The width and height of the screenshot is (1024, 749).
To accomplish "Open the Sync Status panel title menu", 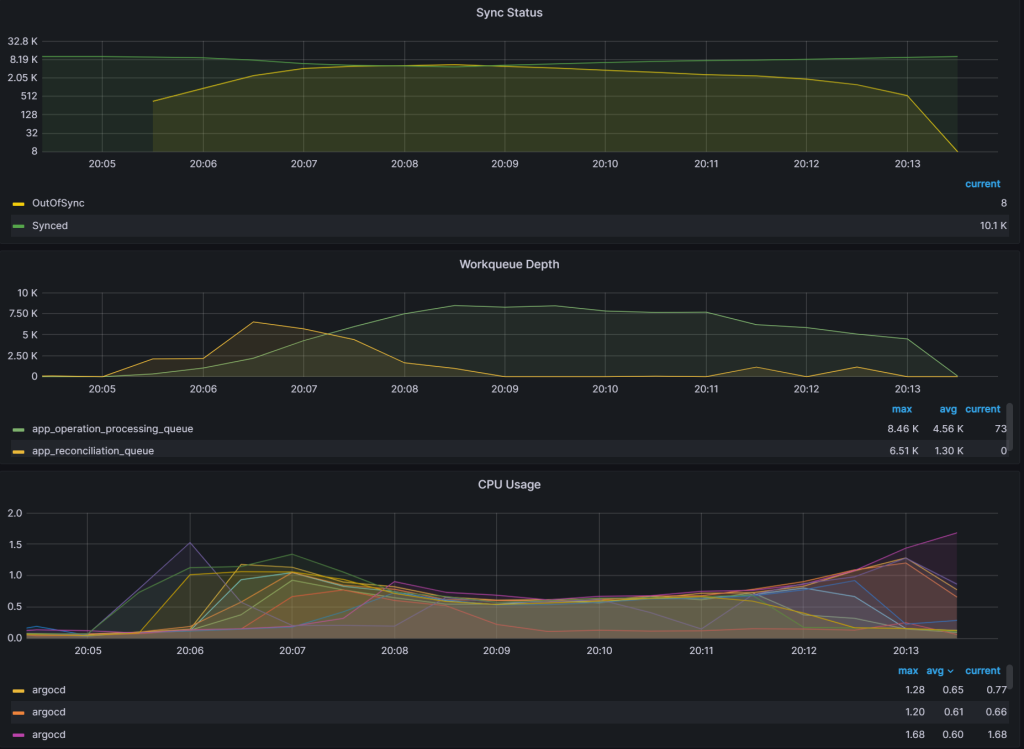I will (509, 12).
